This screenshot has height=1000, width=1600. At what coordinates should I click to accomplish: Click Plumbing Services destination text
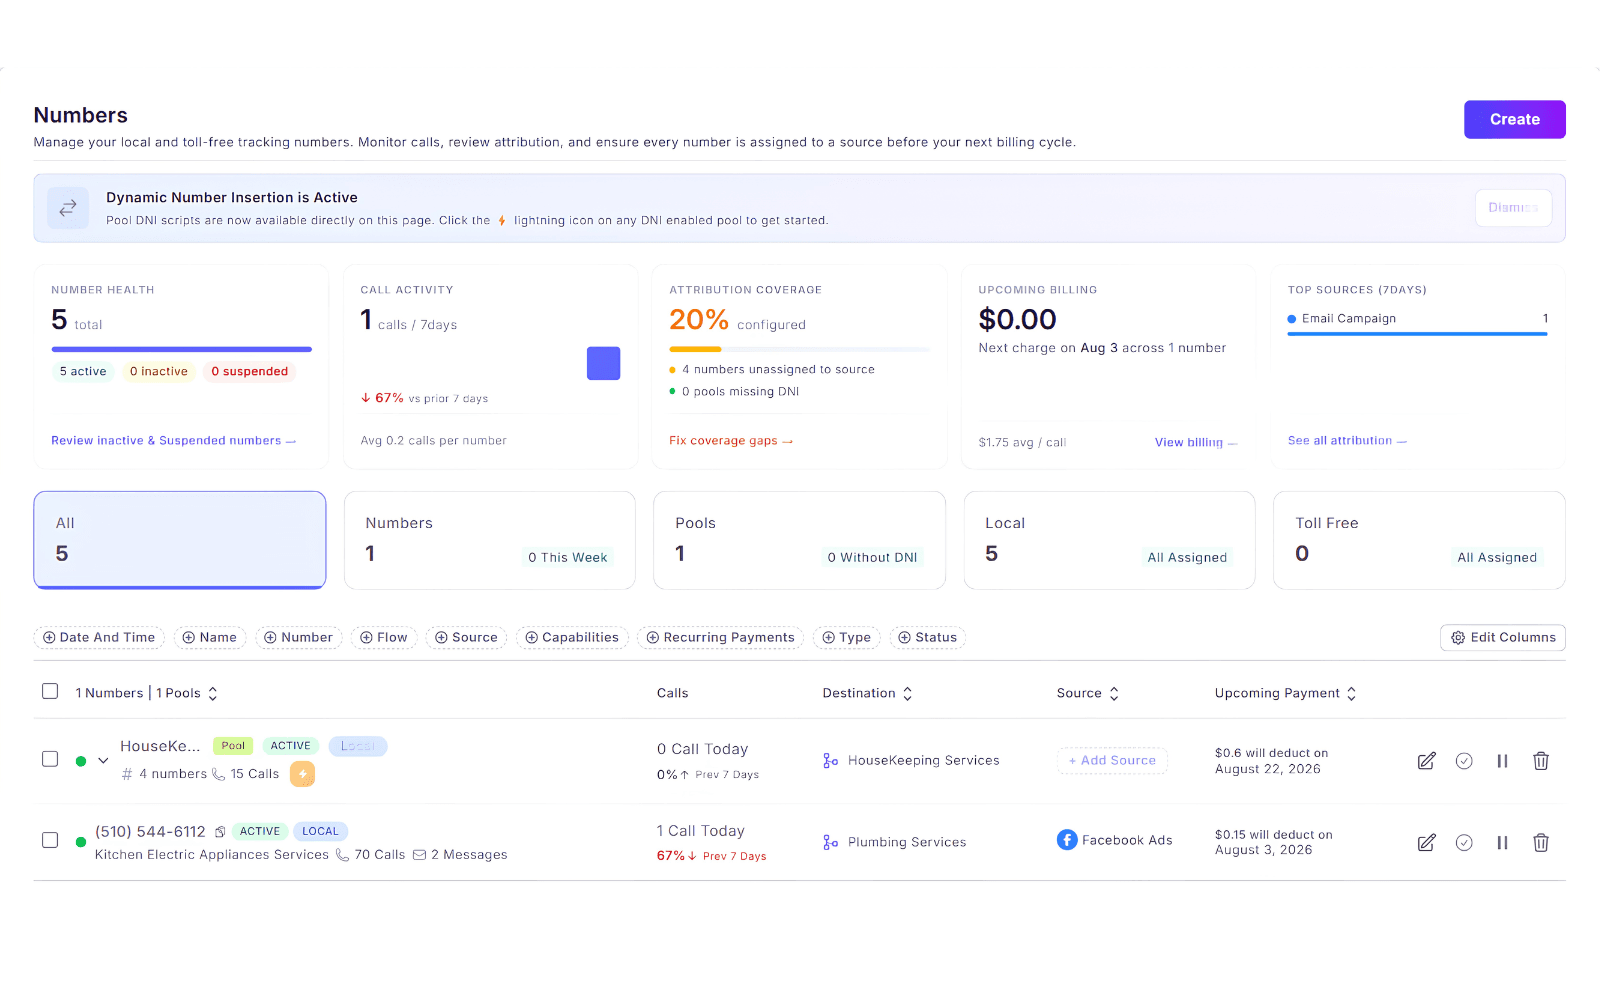[x=907, y=843]
